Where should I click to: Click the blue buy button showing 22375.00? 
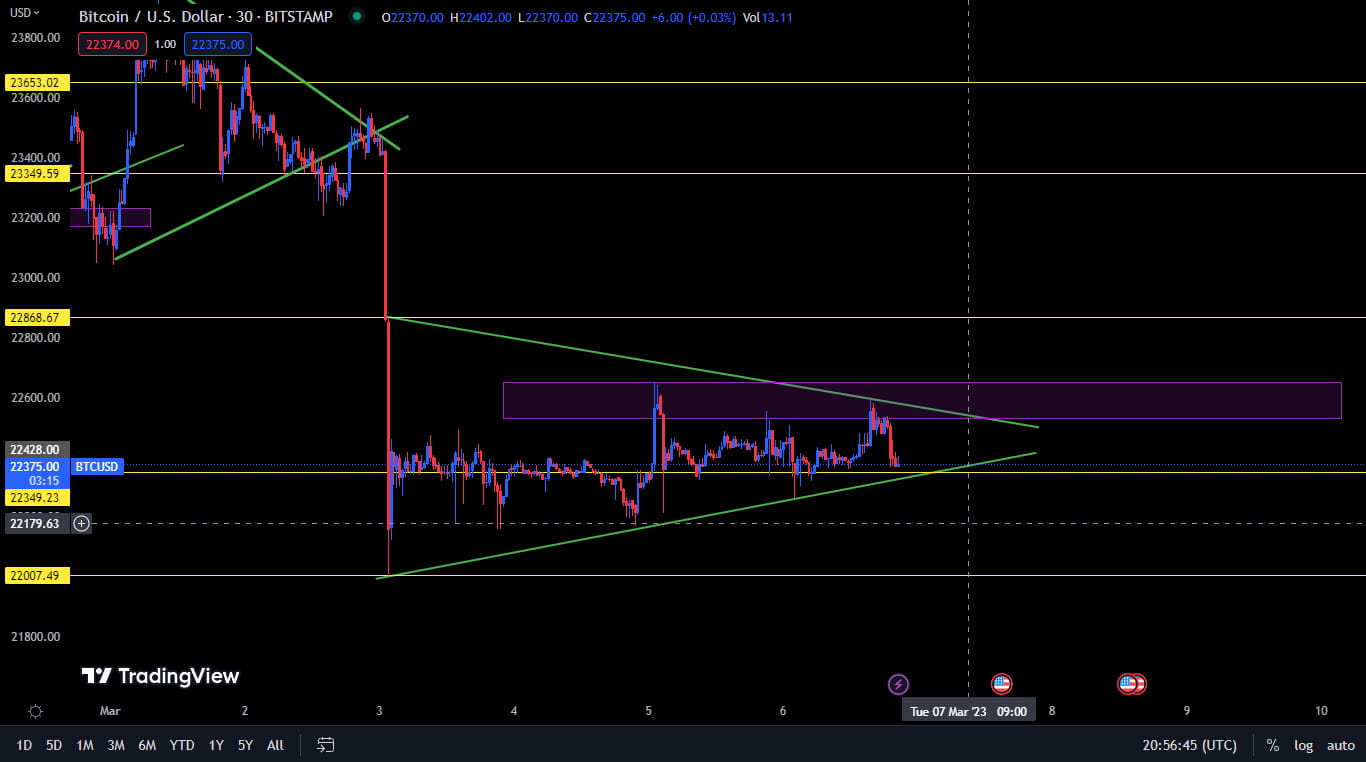pos(217,44)
